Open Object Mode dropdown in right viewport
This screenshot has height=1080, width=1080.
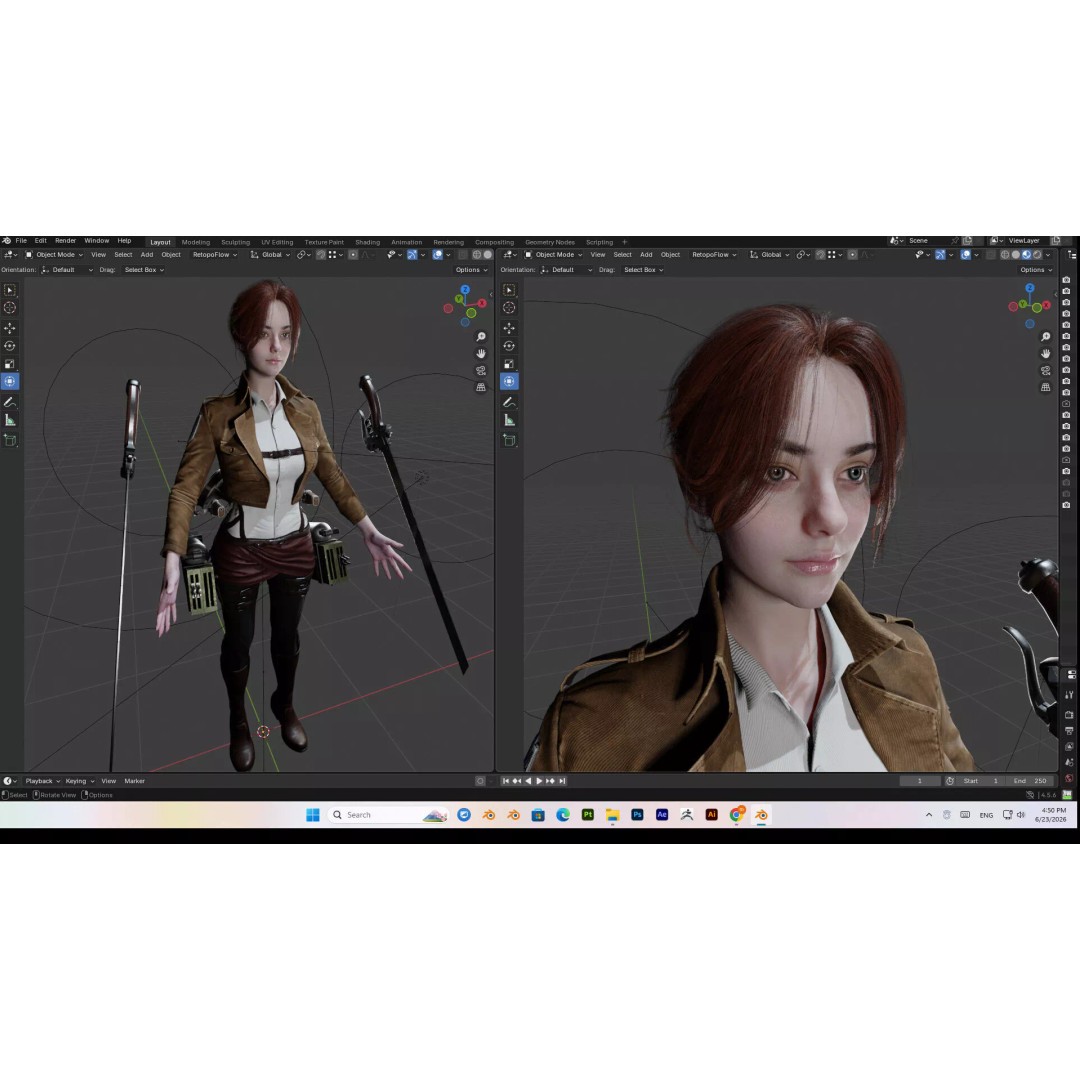553,255
